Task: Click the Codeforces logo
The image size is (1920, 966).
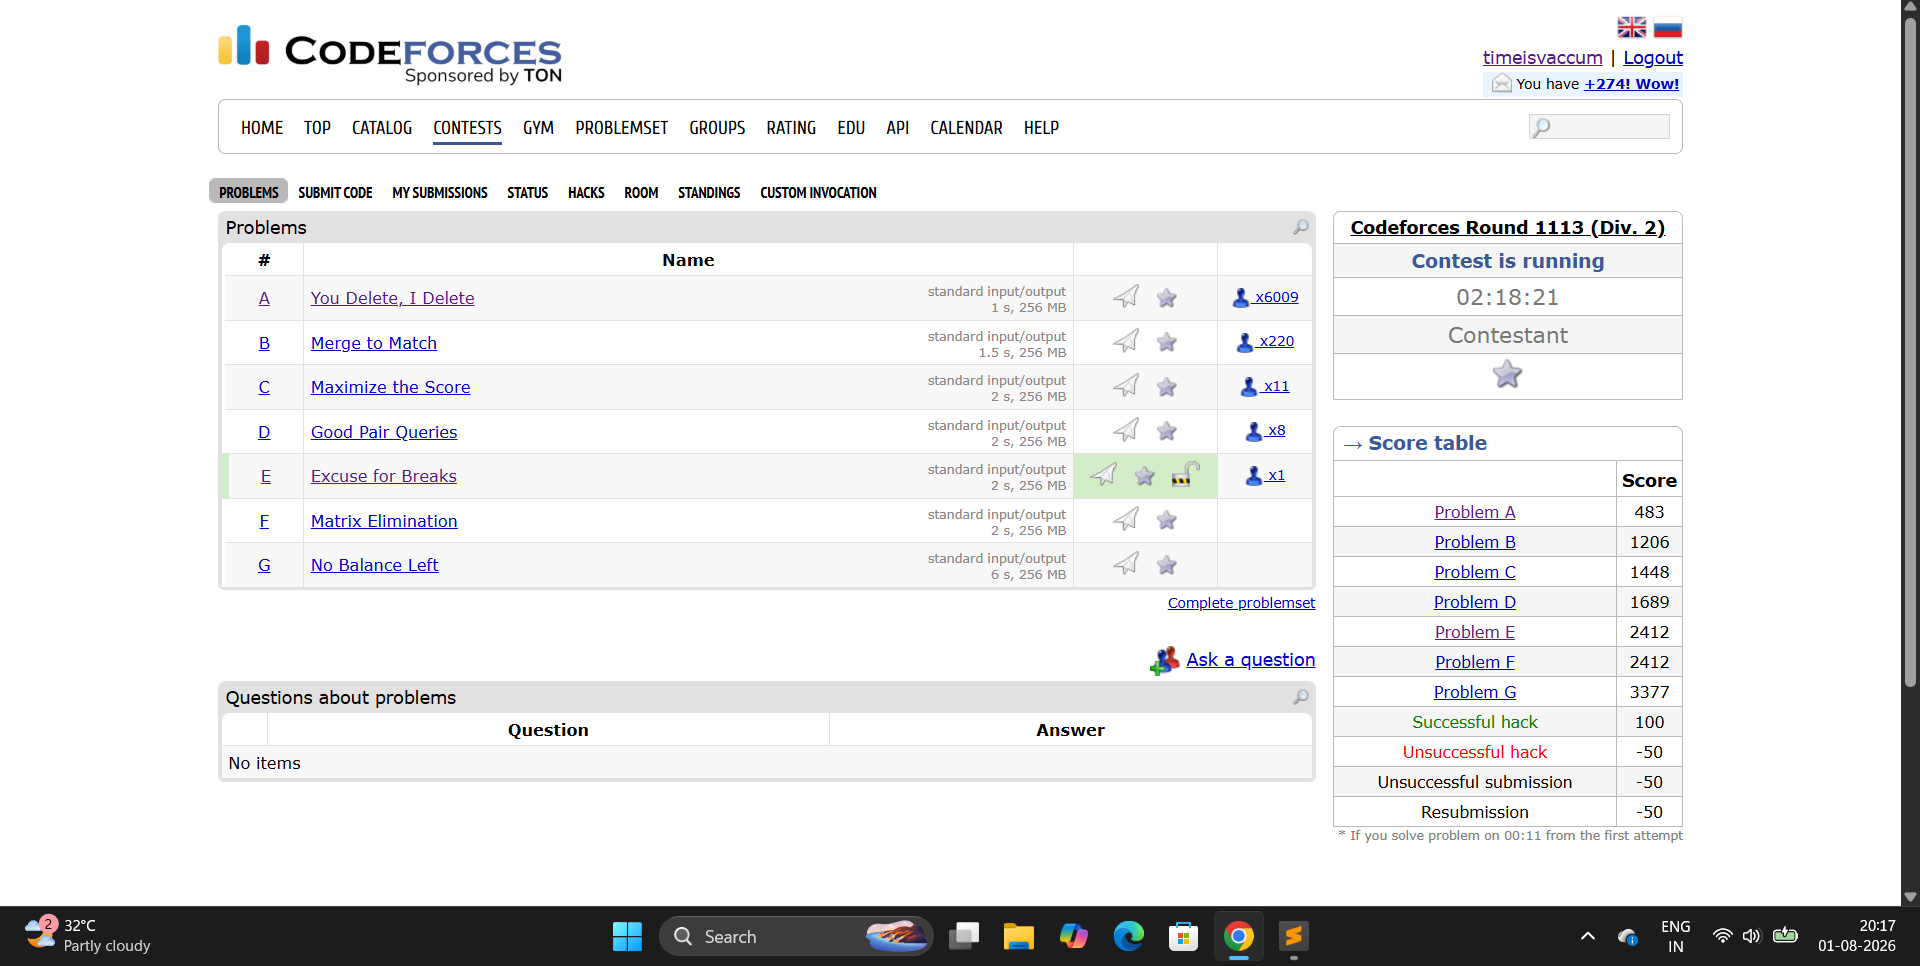Action: [390, 53]
